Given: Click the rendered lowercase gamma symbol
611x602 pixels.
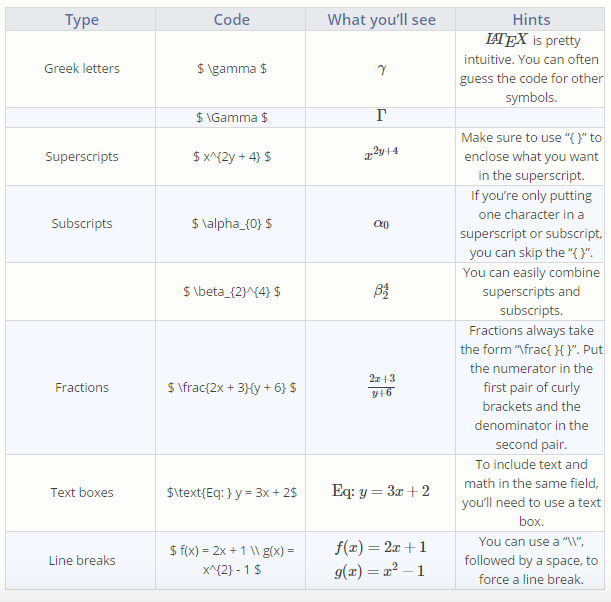Looking at the screenshot, I should pos(381,69).
